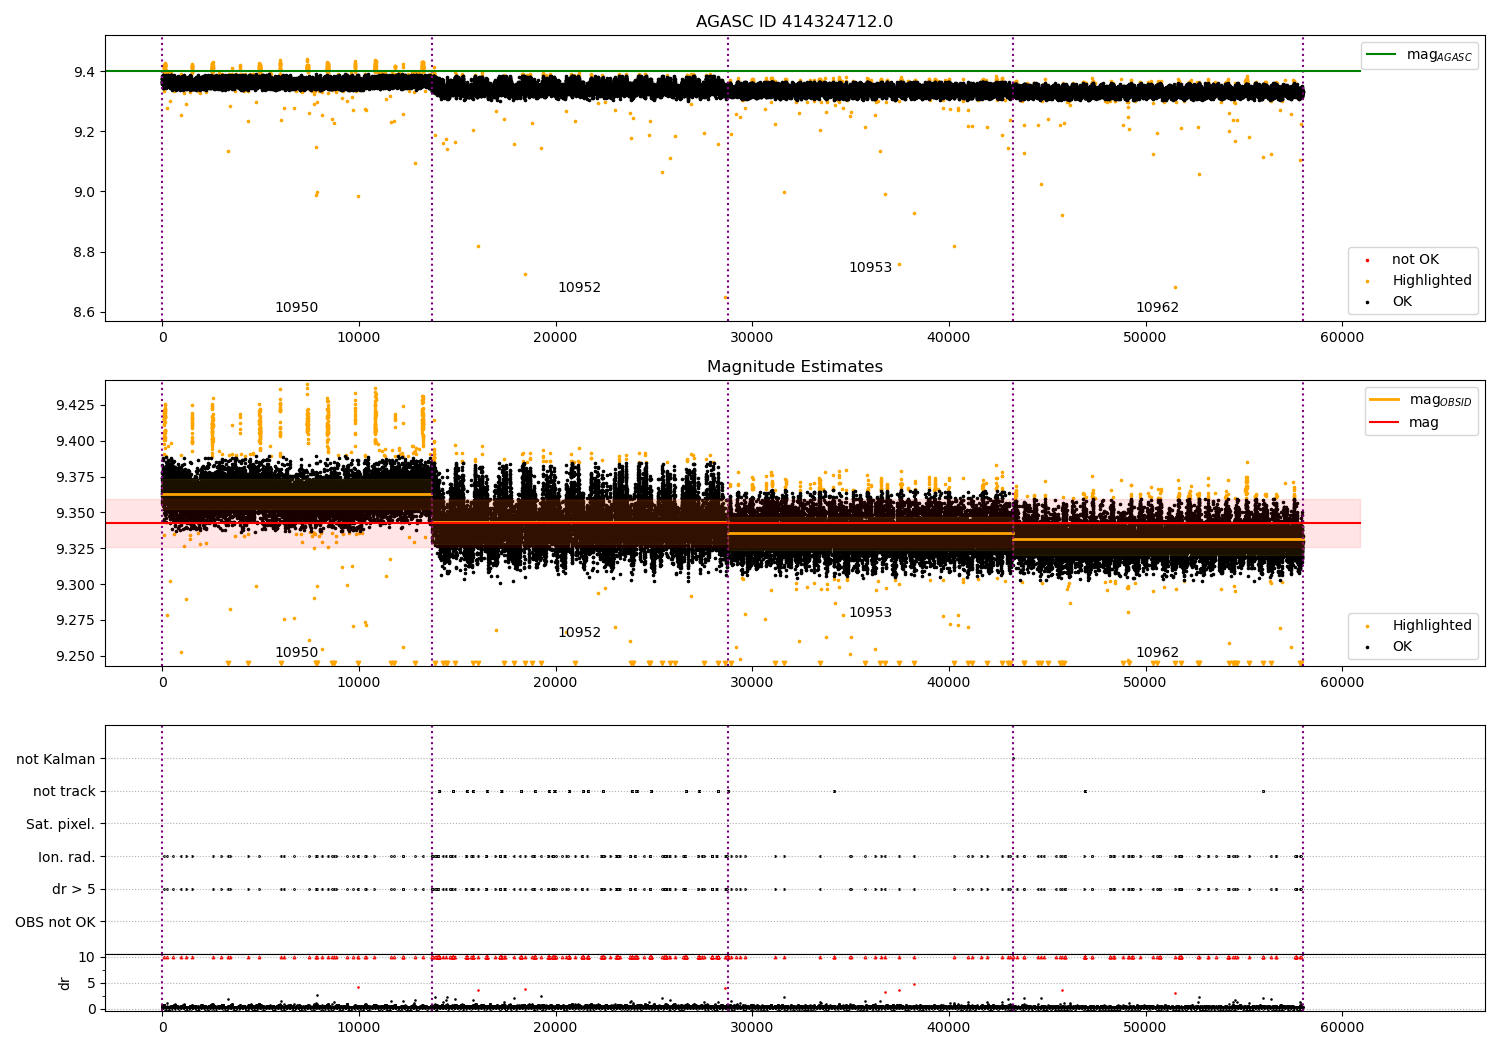
Task: Click the "AGASC ID 414324712.0" plot title
Action: point(794,22)
